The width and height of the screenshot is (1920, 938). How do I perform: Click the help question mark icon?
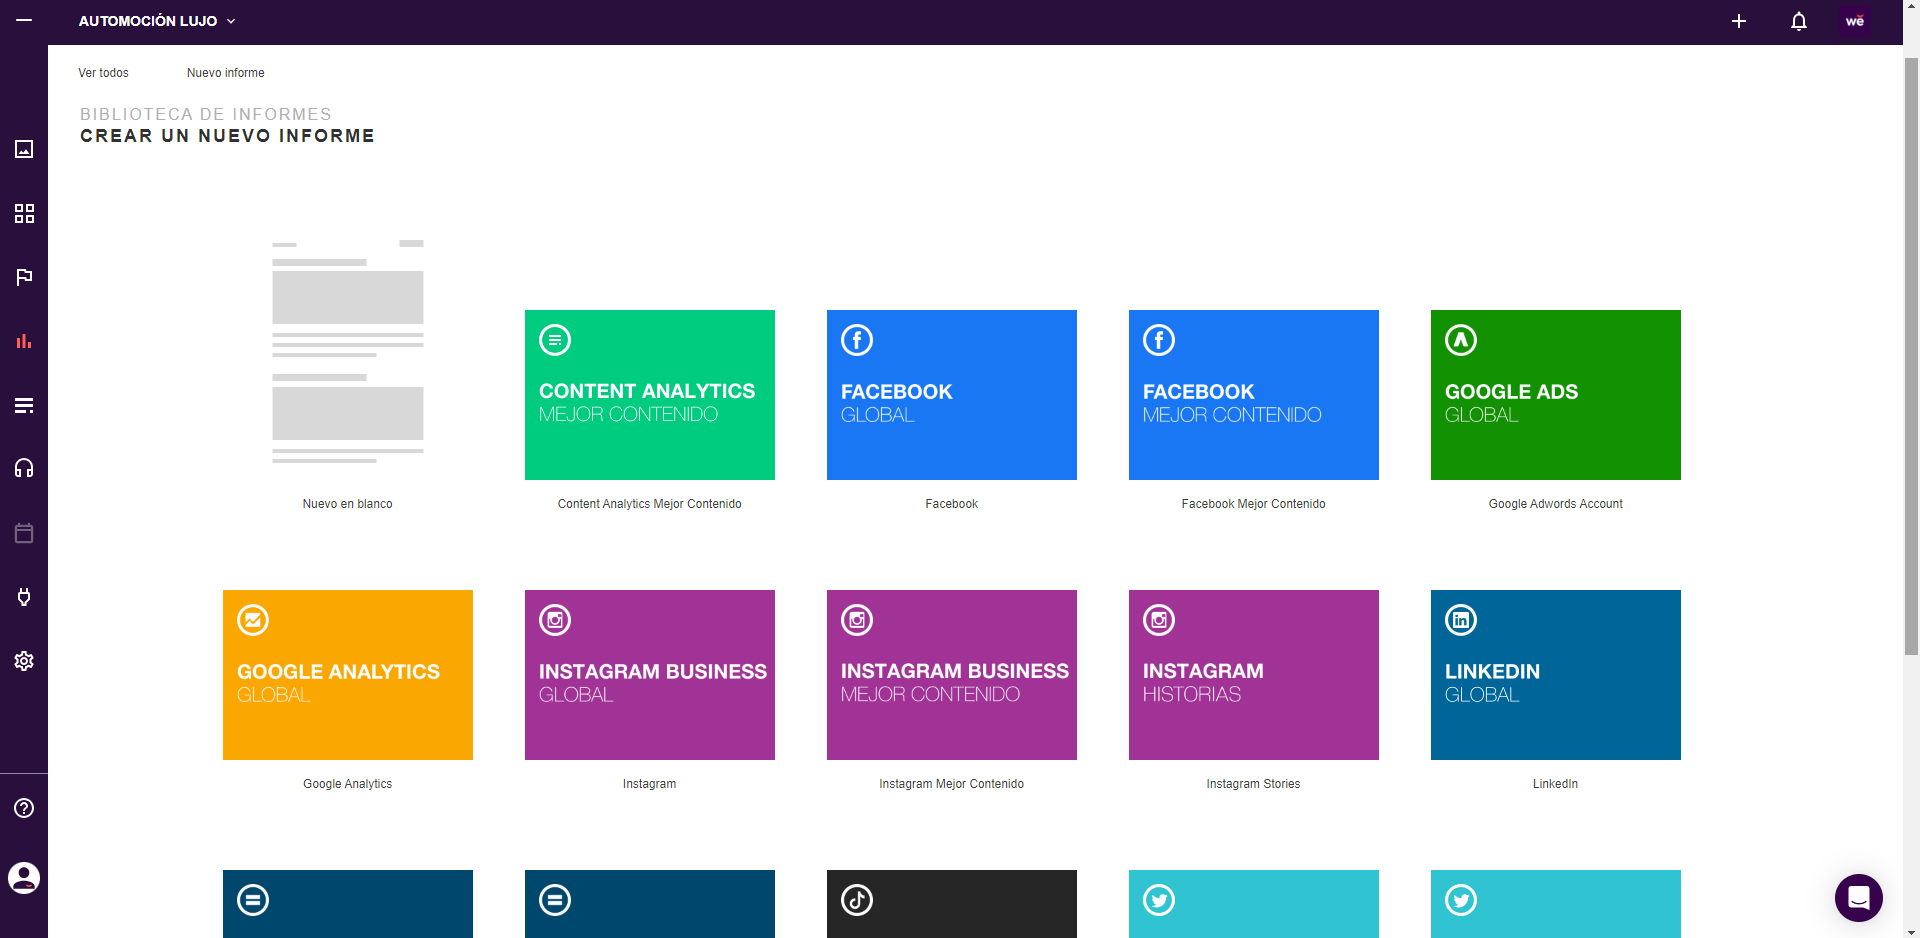pyautogui.click(x=24, y=809)
